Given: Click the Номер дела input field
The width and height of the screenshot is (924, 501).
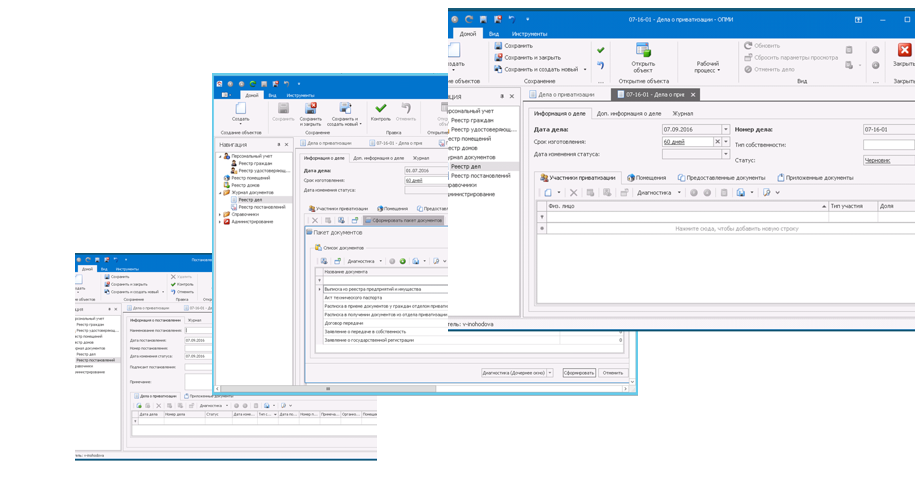Looking at the screenshot, I should [x=888, y=129].
